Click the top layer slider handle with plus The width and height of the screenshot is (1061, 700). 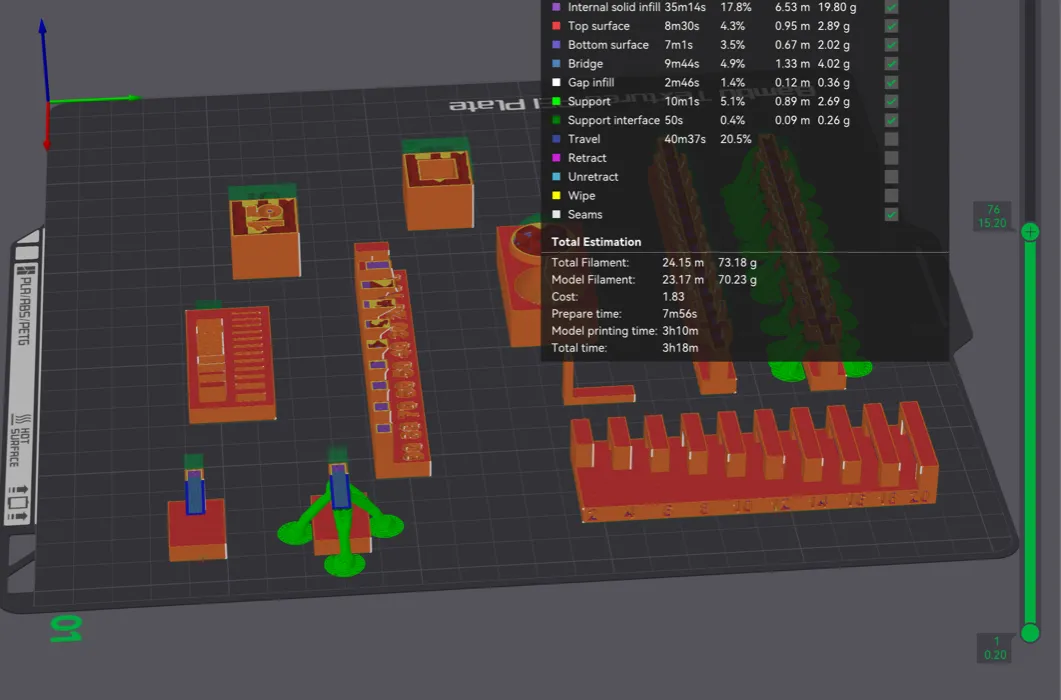1030,232
